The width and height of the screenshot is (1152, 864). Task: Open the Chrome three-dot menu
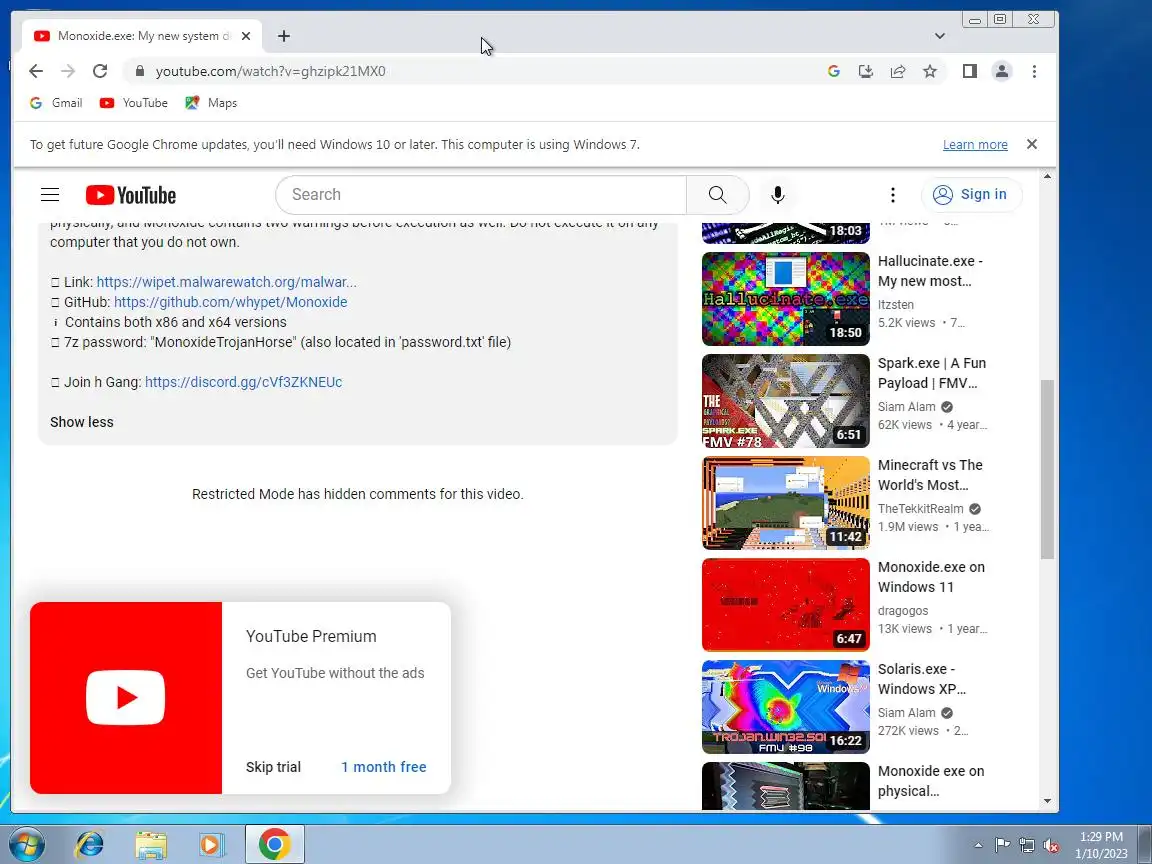click(x=1034, y=71)
